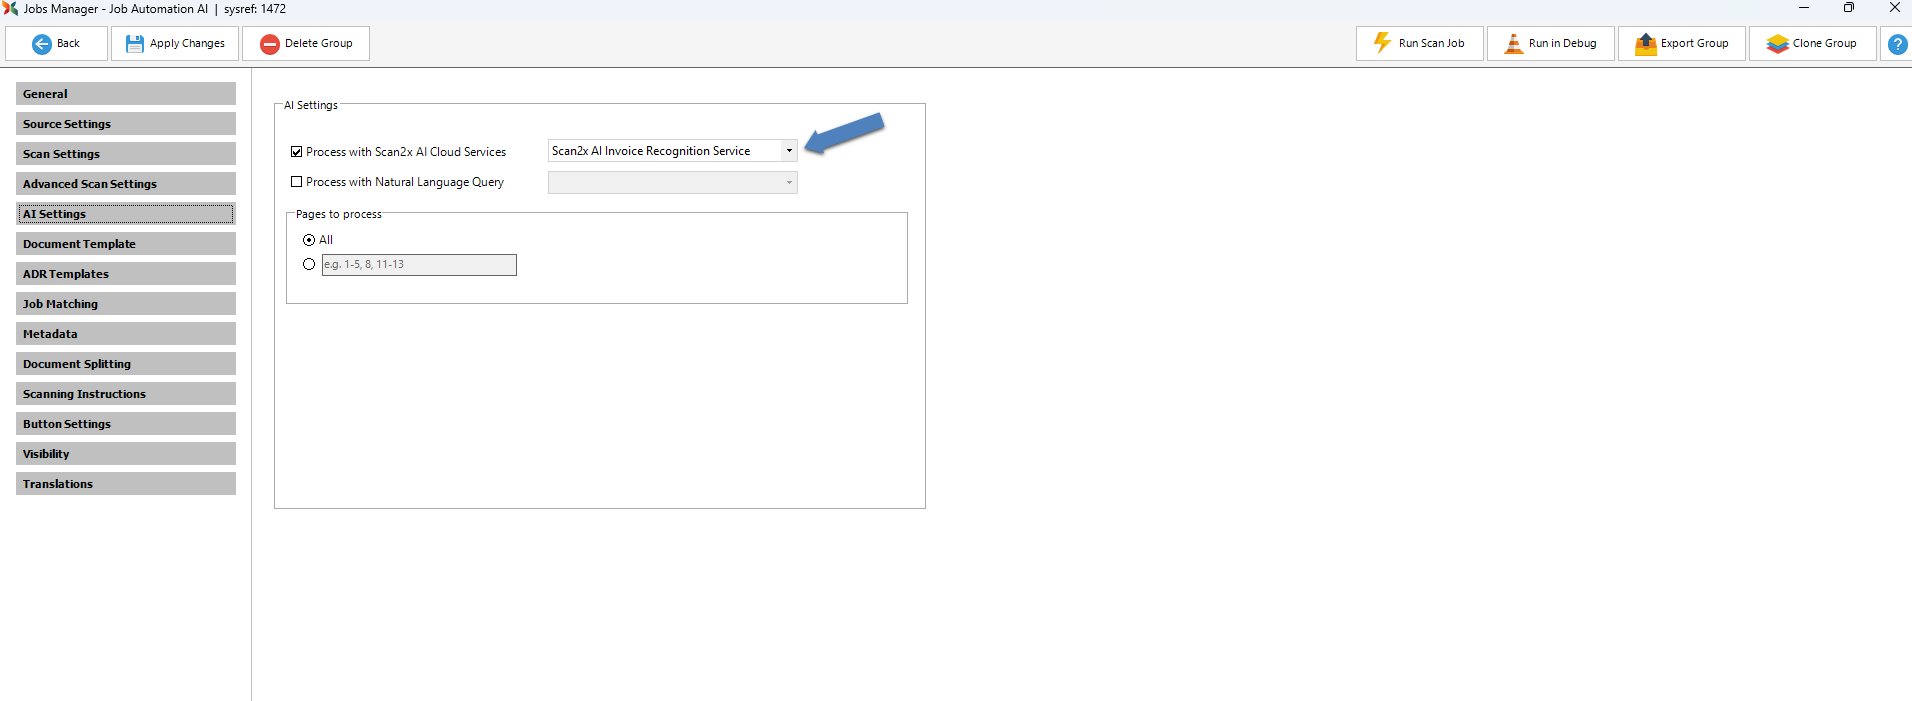Switch to the Source Settings section
The height and width of the screenshot is (701, 1912).
[126, 124]
